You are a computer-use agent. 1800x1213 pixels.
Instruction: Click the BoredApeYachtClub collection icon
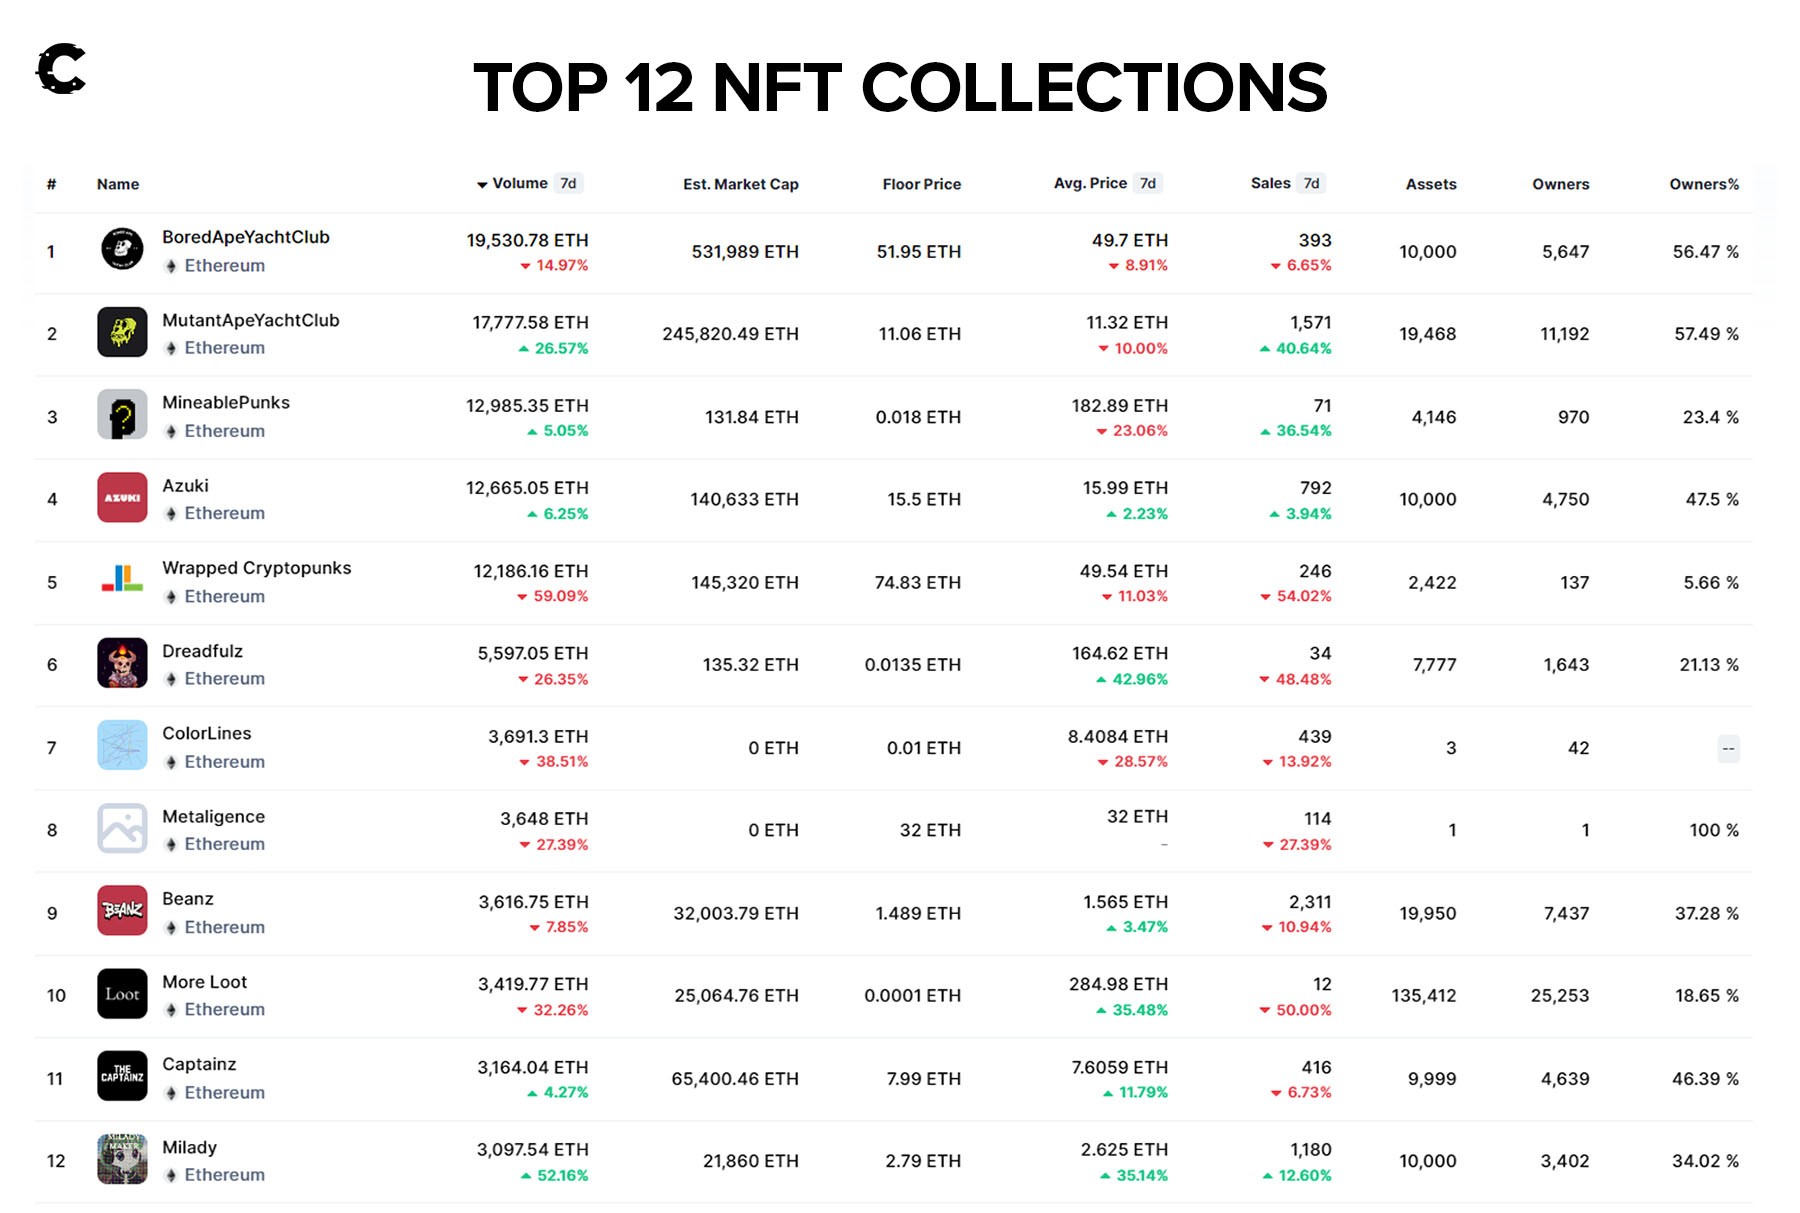pyautogui.click(x=122, y=249)
